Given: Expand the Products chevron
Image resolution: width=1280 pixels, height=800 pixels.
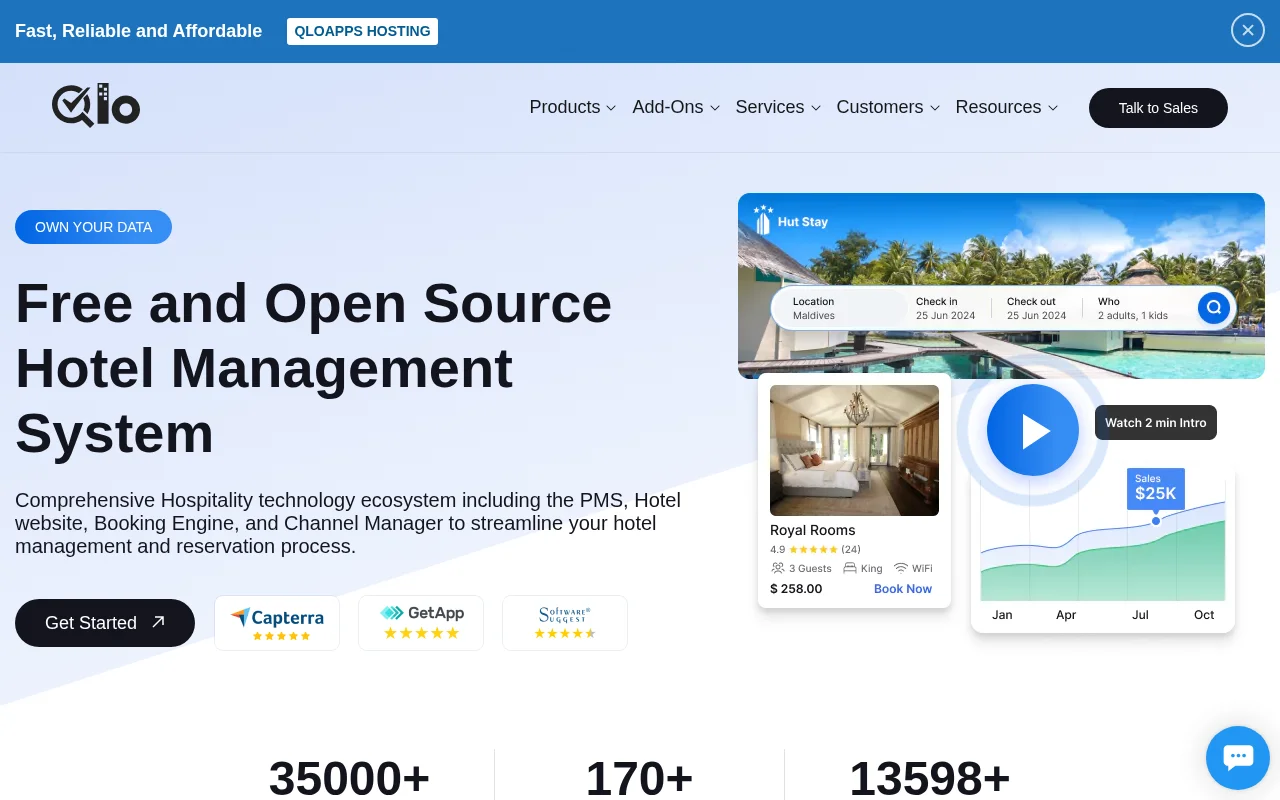Looking at the screenshot, I should (x=611, y=108).
